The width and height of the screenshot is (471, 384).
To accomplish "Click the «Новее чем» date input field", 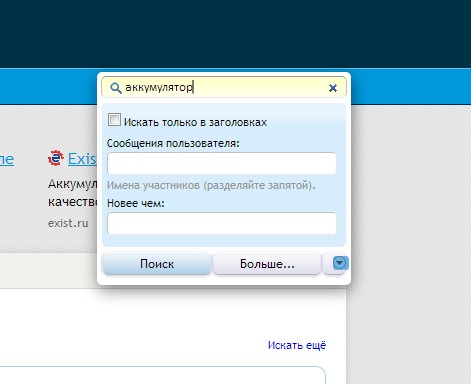I will point(222,223).
